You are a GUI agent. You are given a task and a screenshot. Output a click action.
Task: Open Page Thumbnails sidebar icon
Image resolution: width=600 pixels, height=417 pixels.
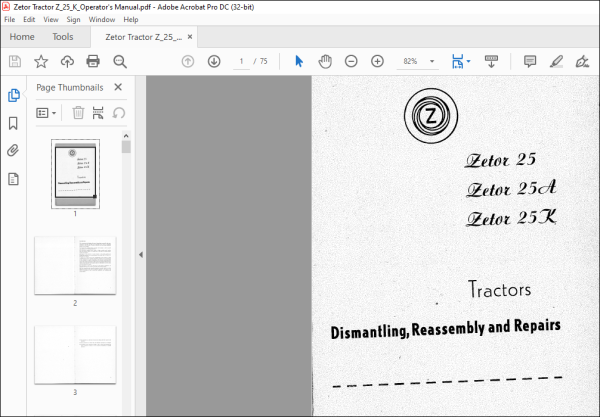pos(14,95)
